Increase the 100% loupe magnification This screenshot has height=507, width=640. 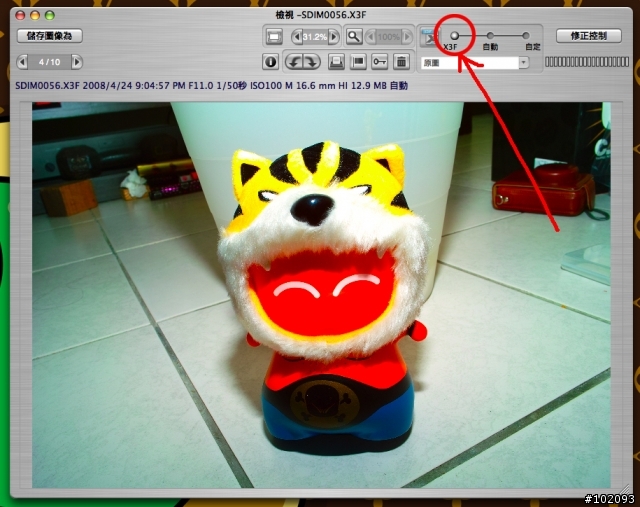407,37
